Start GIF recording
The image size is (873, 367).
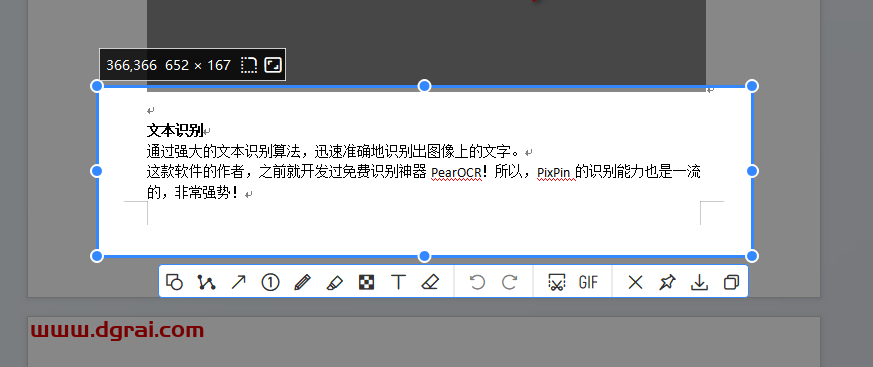(588, 282)
